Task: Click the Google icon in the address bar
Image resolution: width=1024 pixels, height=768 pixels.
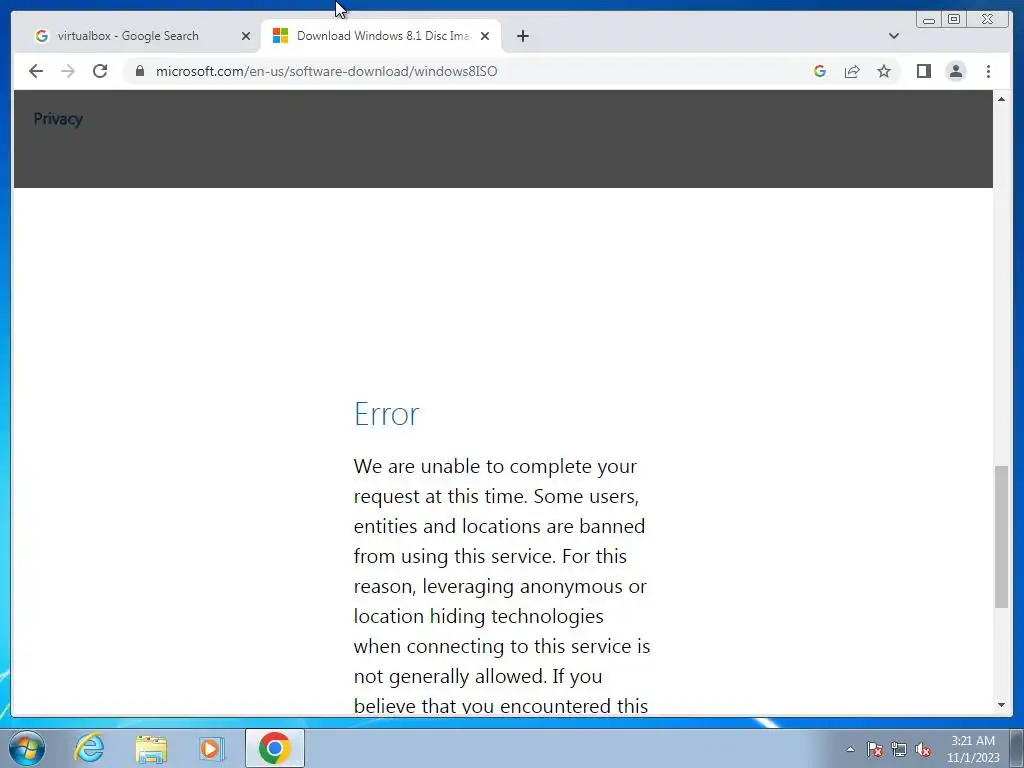Action: 820,71
